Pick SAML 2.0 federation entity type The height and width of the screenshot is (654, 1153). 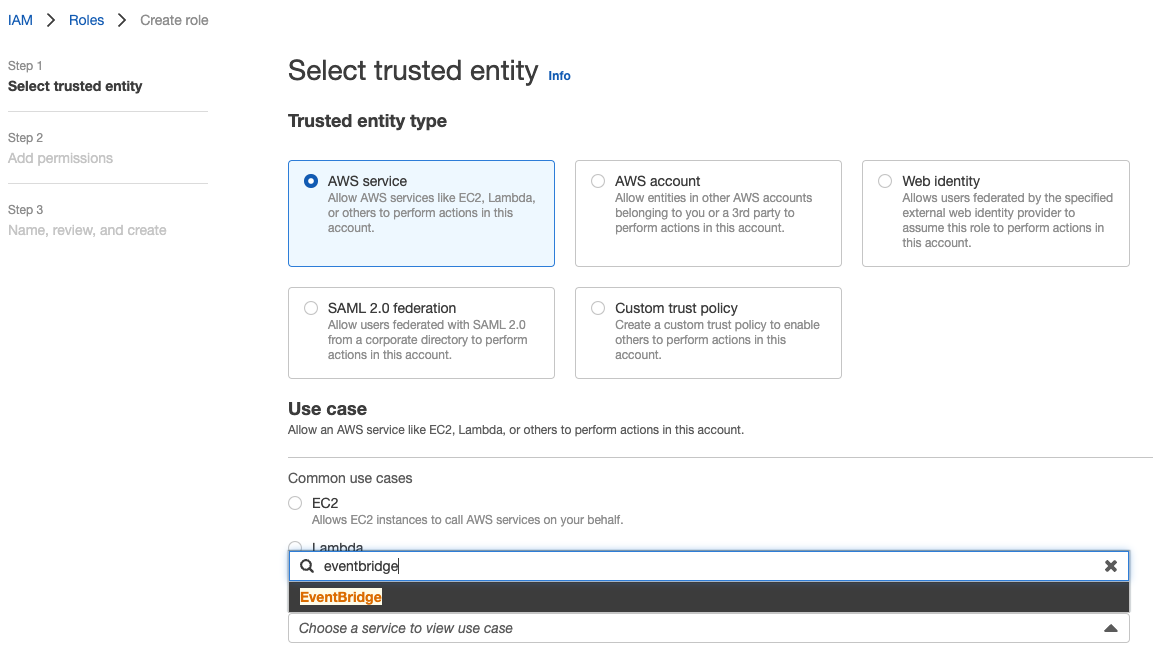310,308
